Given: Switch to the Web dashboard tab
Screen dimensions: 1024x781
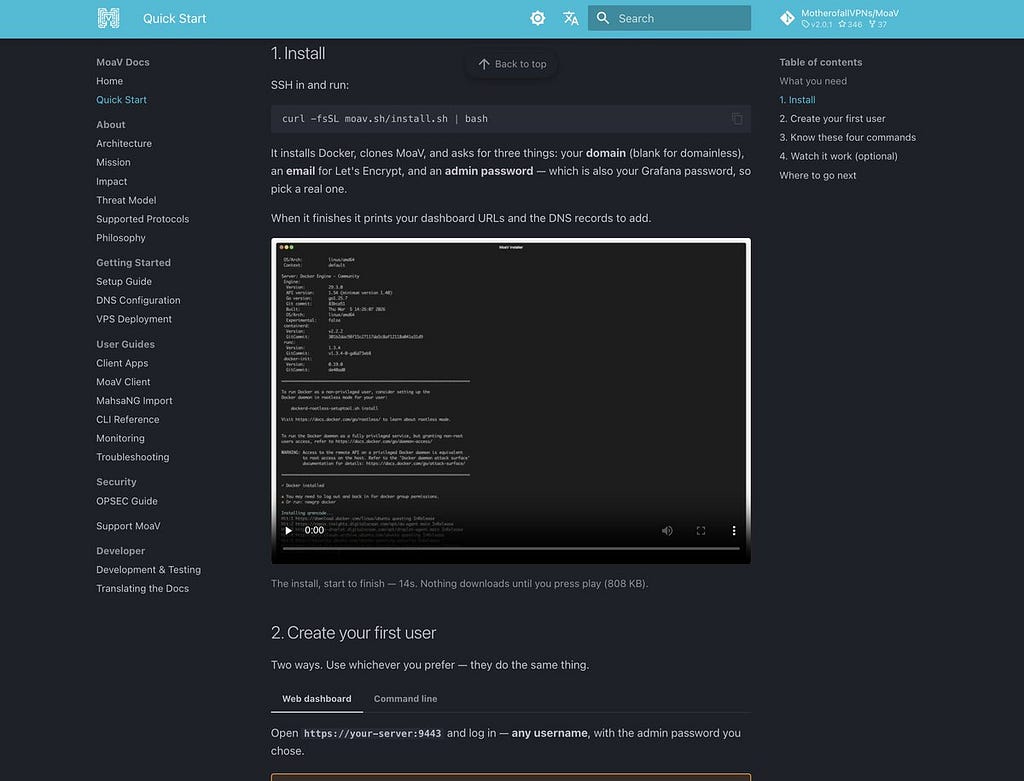Looking at the screenshot, I should (317, 699).
